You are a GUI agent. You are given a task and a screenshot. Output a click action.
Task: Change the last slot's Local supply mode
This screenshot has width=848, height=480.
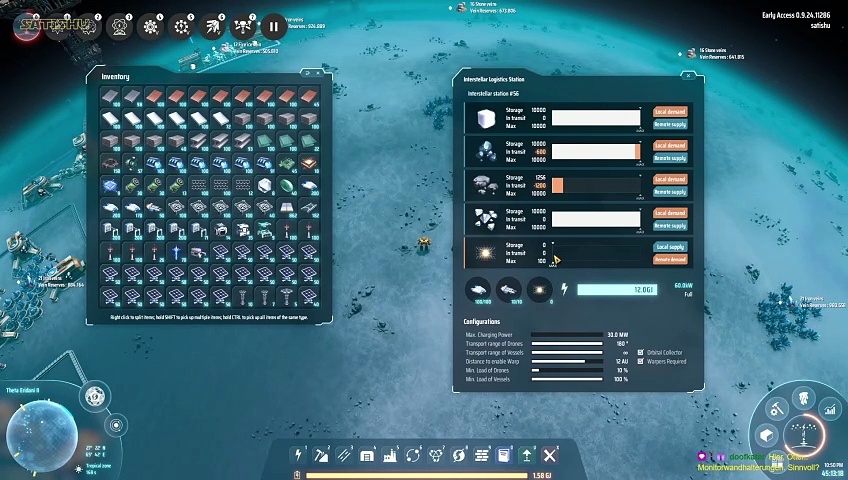pos(670,246)
